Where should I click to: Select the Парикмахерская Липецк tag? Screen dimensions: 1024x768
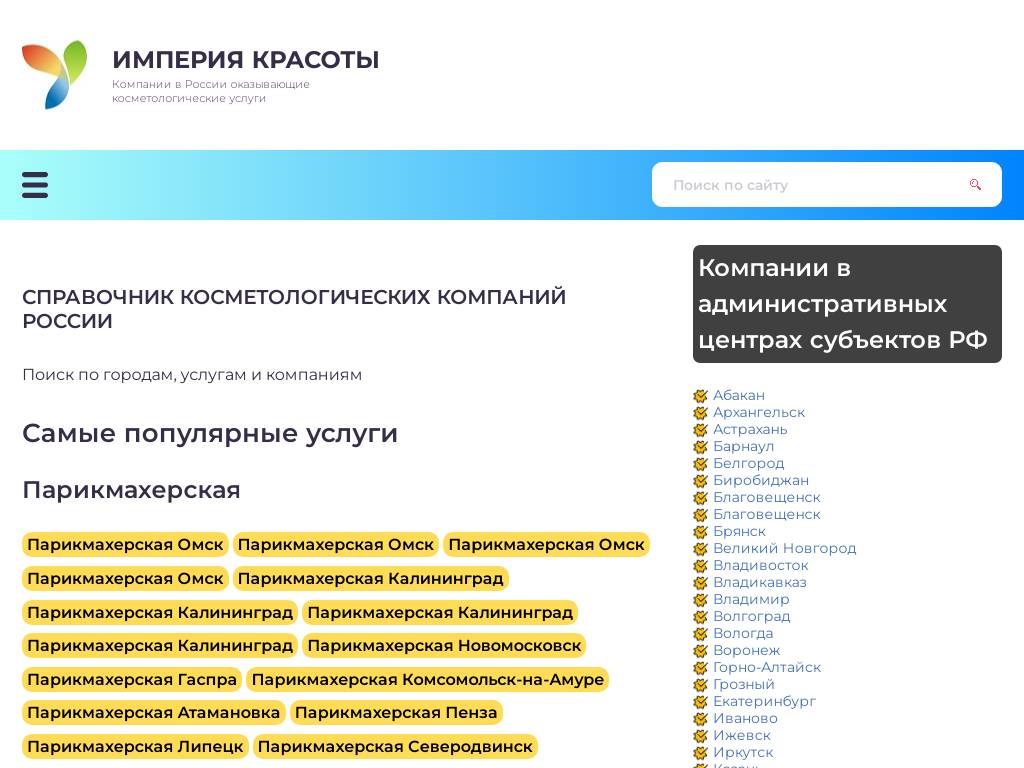point(134,746)
